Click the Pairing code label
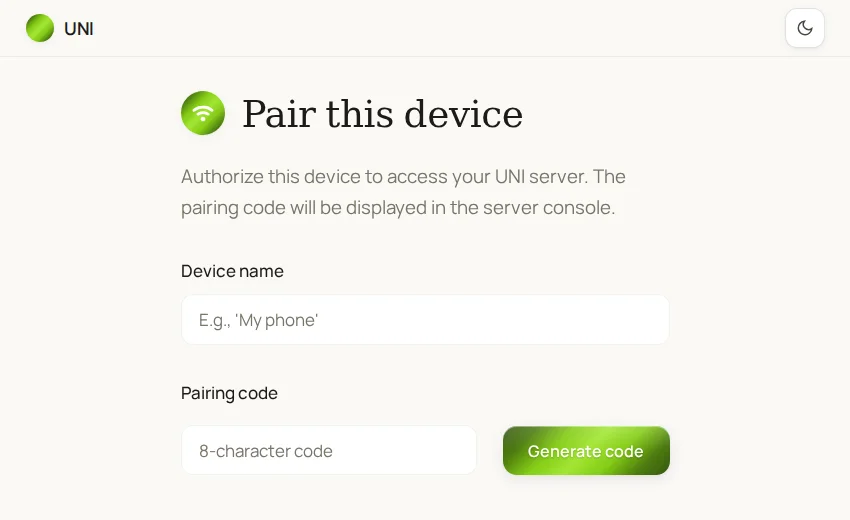This screenshot has height=520, width=850. 229,393
